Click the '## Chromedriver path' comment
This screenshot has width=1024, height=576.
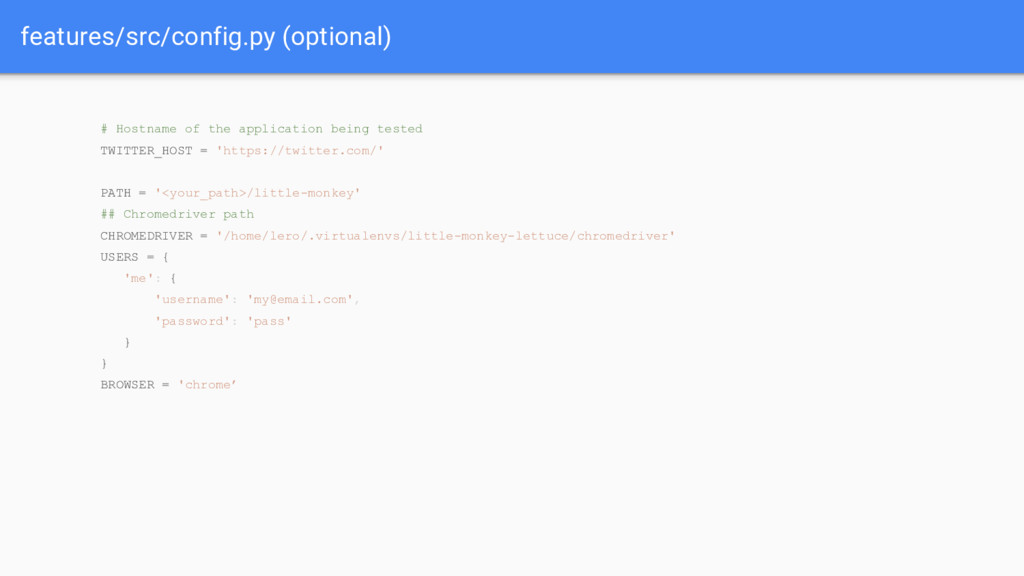177,214
